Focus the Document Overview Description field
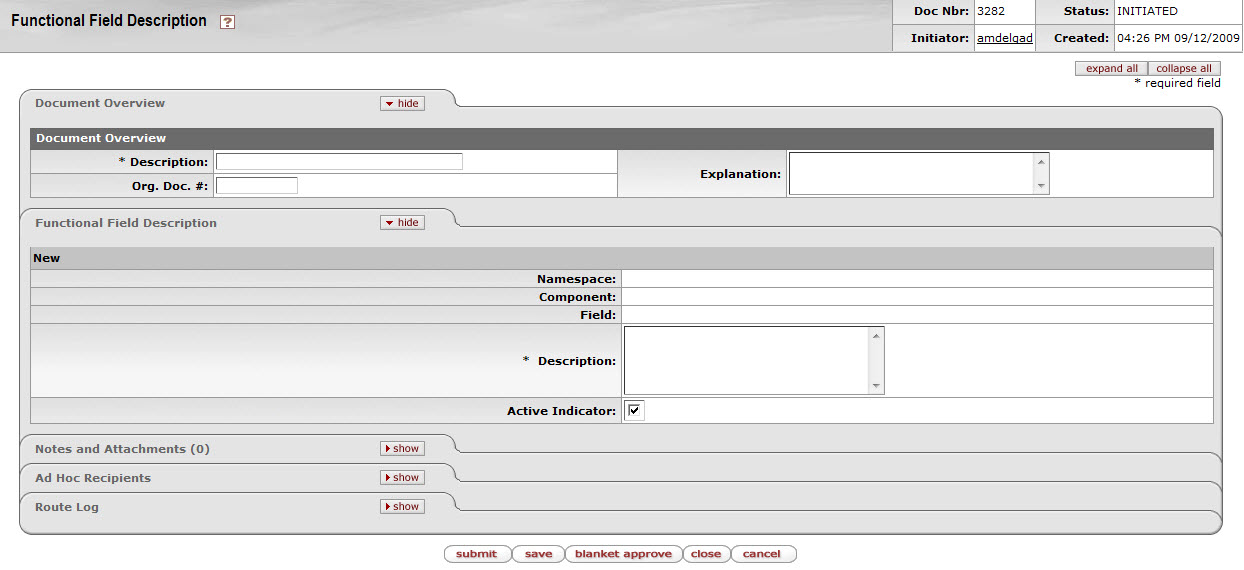Image resolution: width=1244 pixels, height=570 pixels. click(339, 162)
